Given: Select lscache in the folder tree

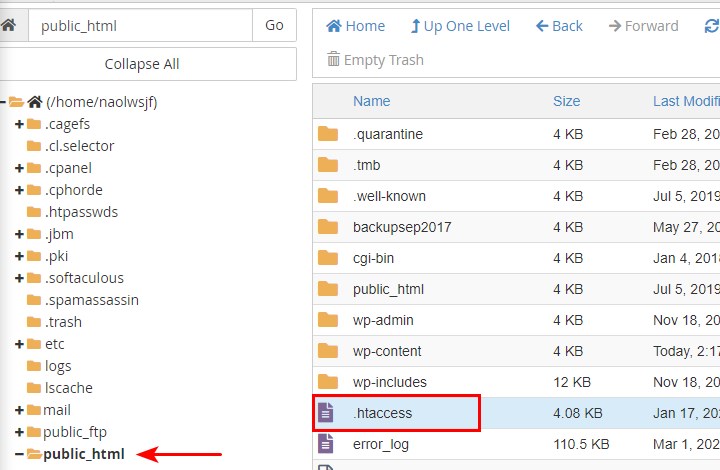Looking at the screenshot, I should tap(68, 388).
